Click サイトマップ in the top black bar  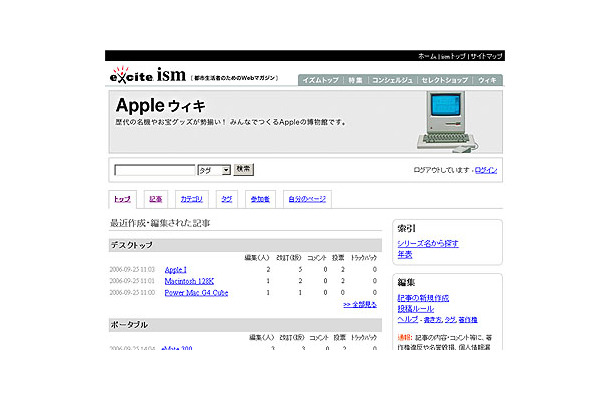[486, 56]
